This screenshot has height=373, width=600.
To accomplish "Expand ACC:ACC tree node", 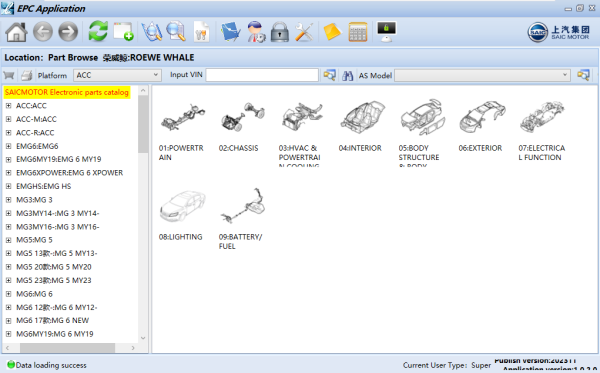I will tap(8, 106).
